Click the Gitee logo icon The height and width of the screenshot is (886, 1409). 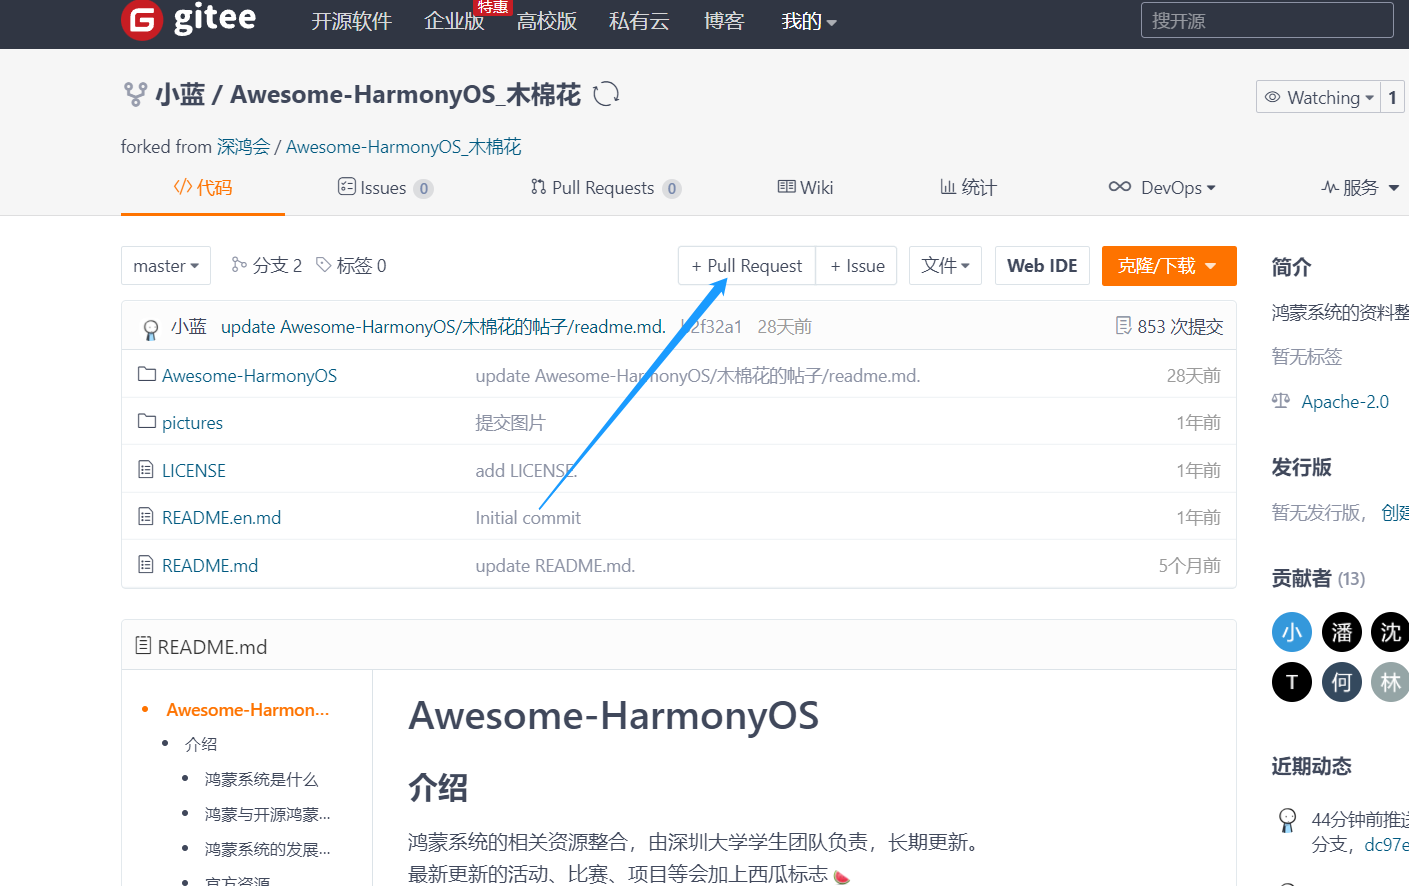[x=142, y=19]
